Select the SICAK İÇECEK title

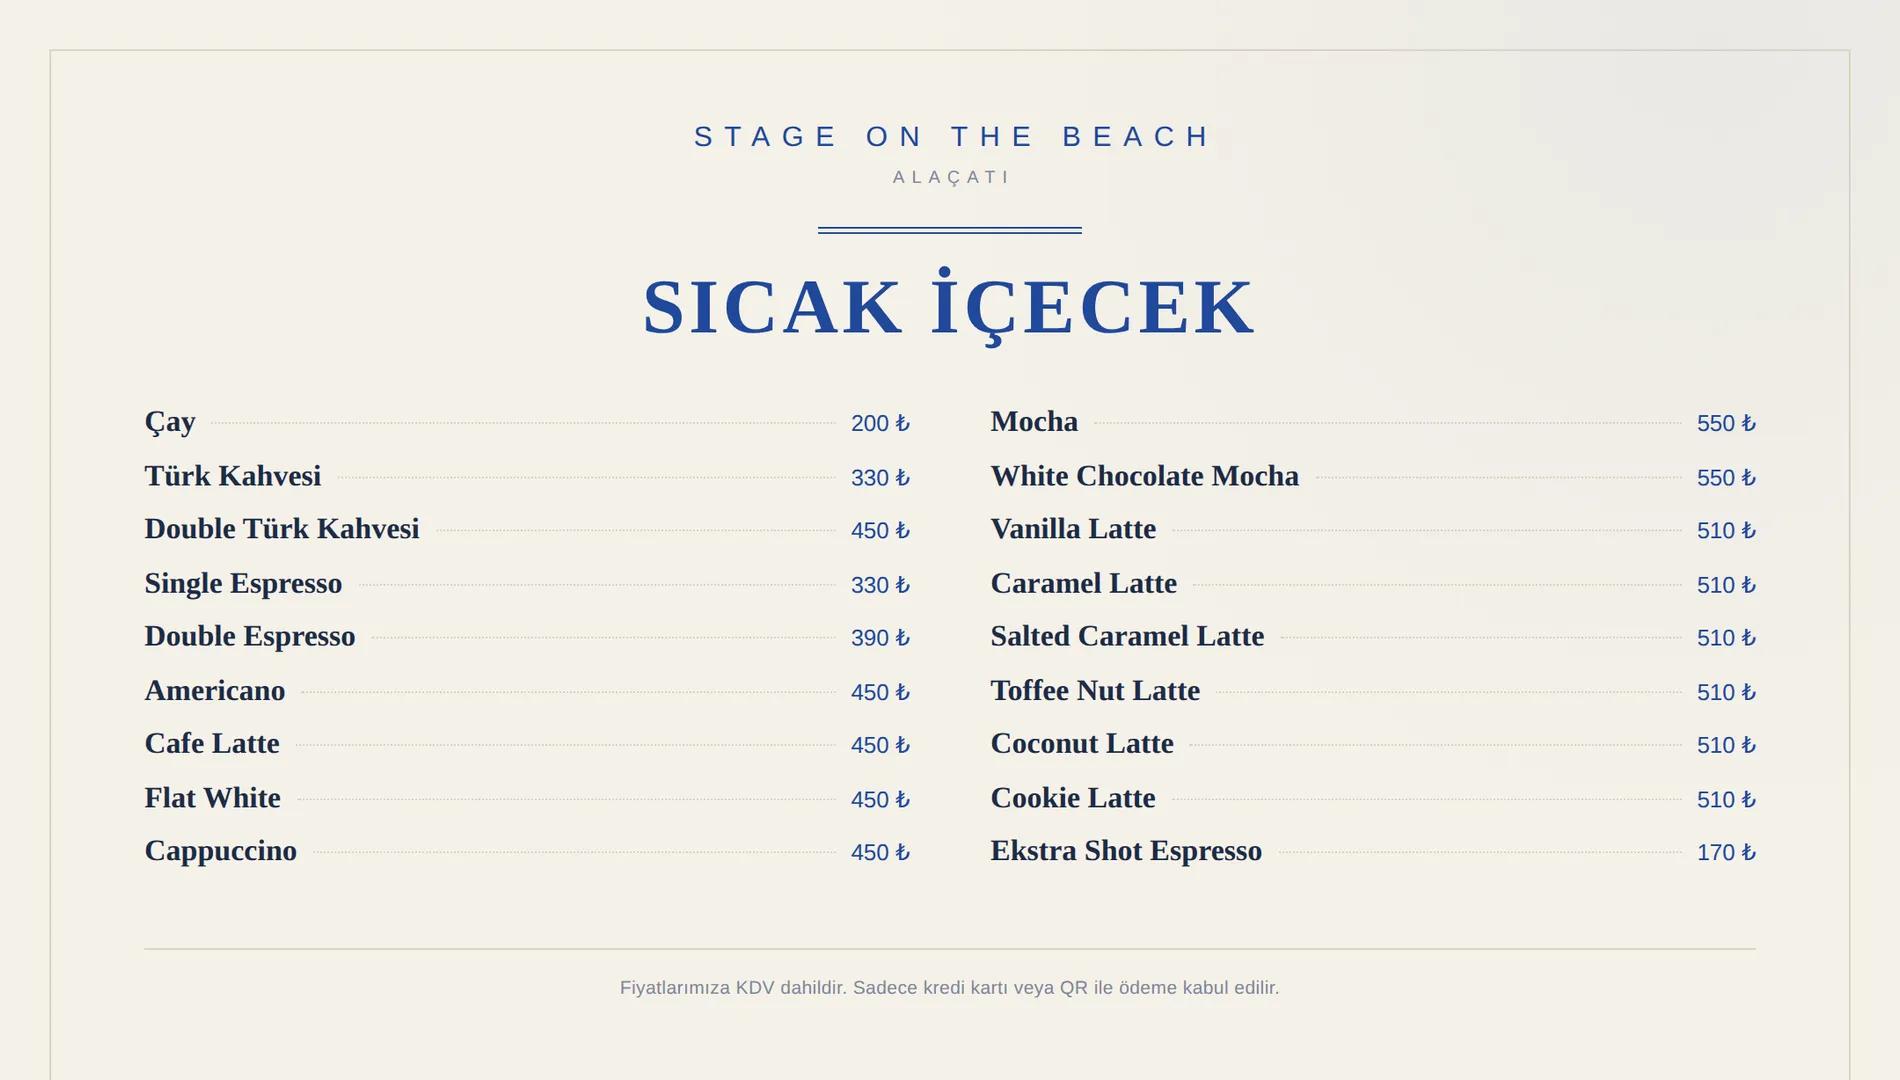click(x=949, y=307)
